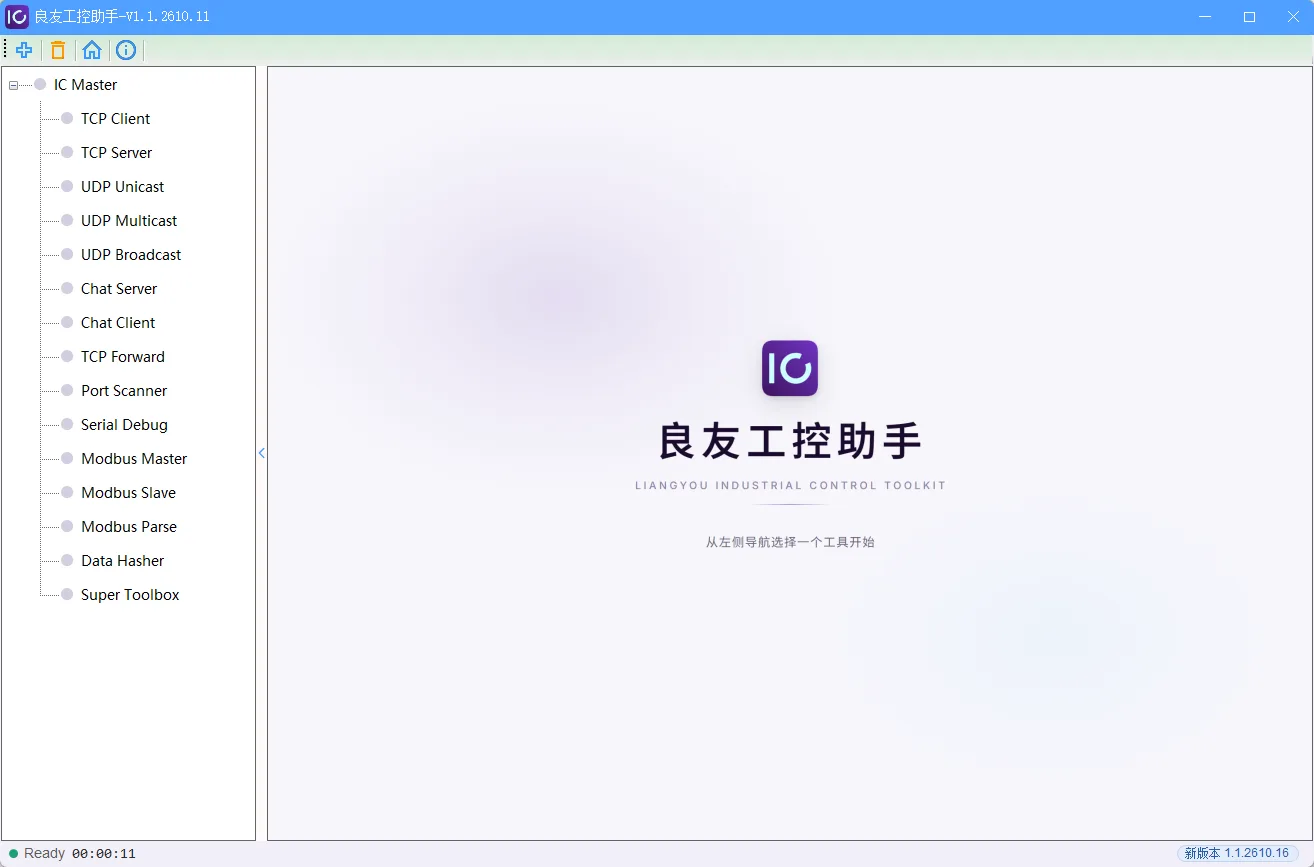Click the Ready status text
1314x867 pixels.
tap(44, 853)
